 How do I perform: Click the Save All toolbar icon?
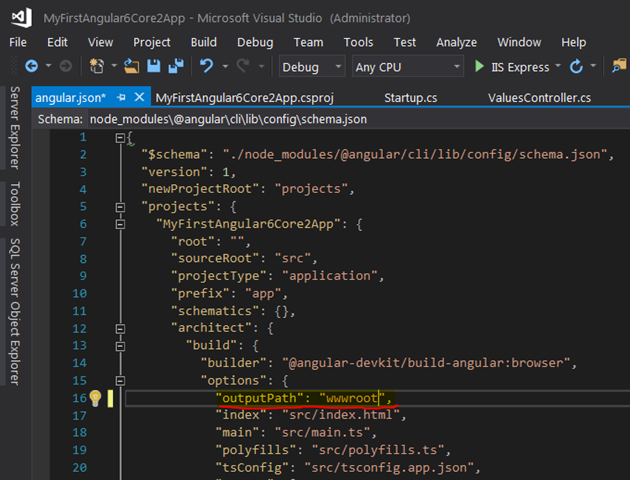pos(175,67)
